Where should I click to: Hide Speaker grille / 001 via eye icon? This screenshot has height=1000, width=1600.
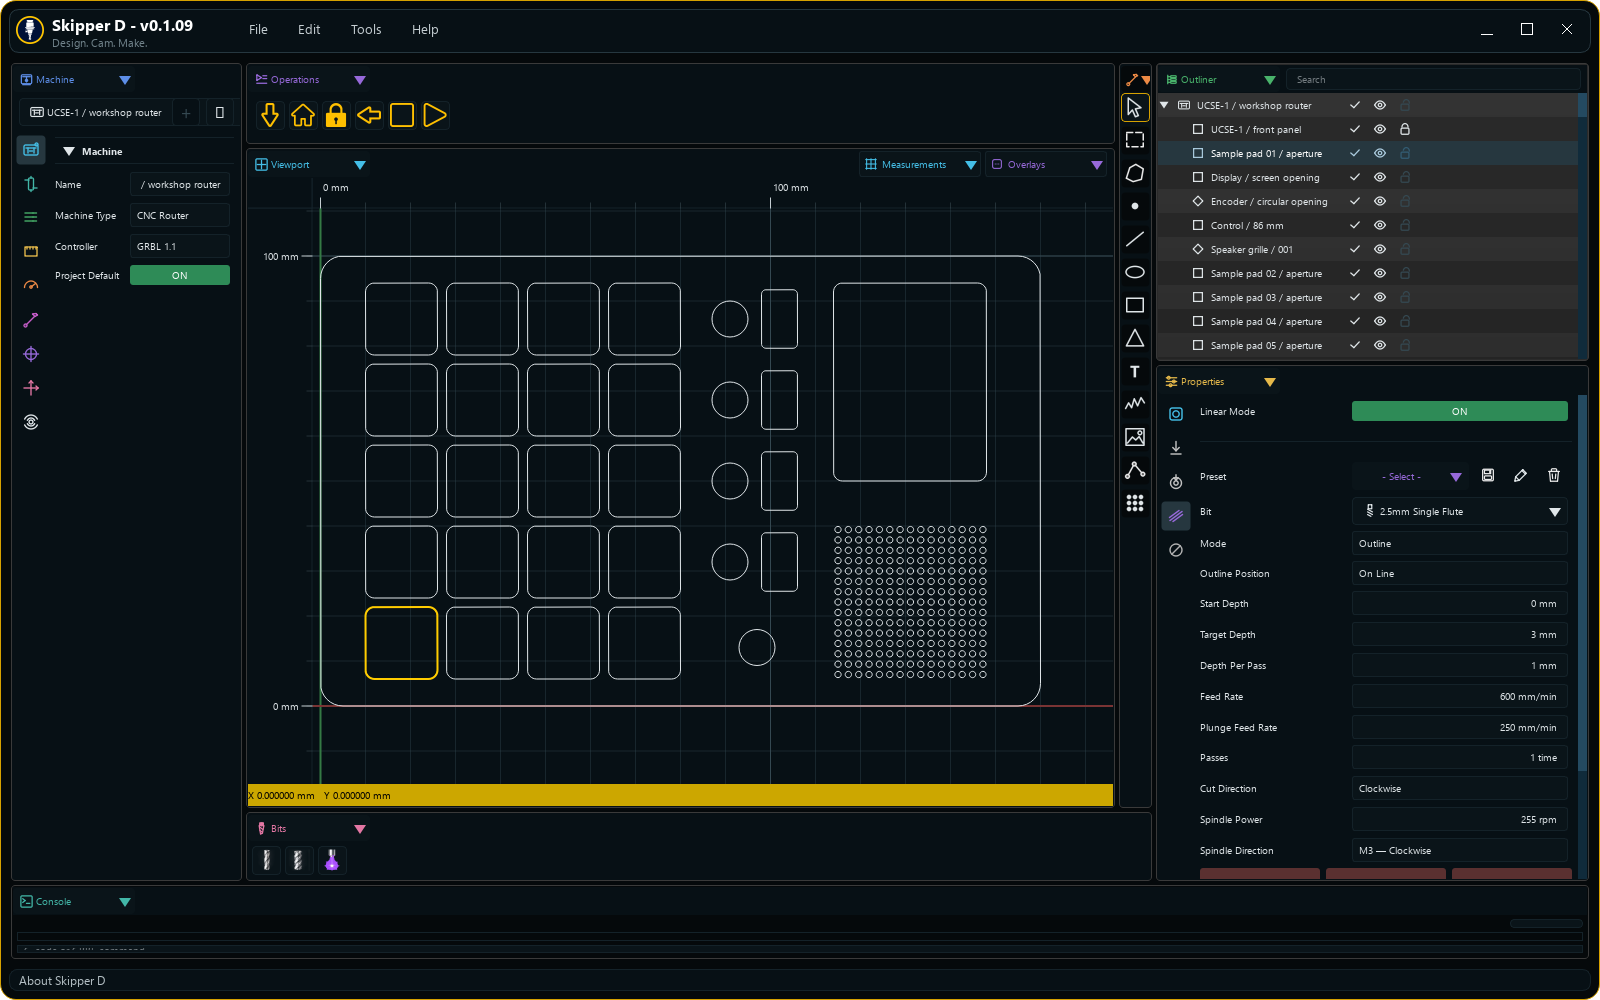click(x=1379, y=250)
